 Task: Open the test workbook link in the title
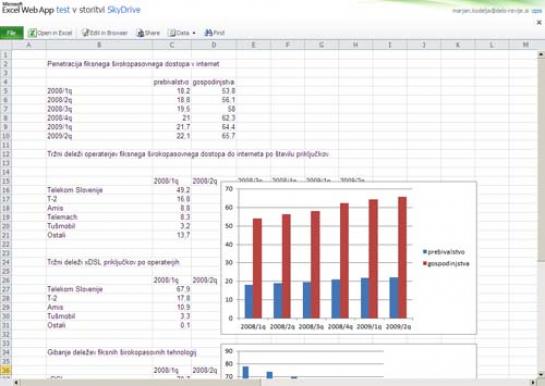point(63,10)
